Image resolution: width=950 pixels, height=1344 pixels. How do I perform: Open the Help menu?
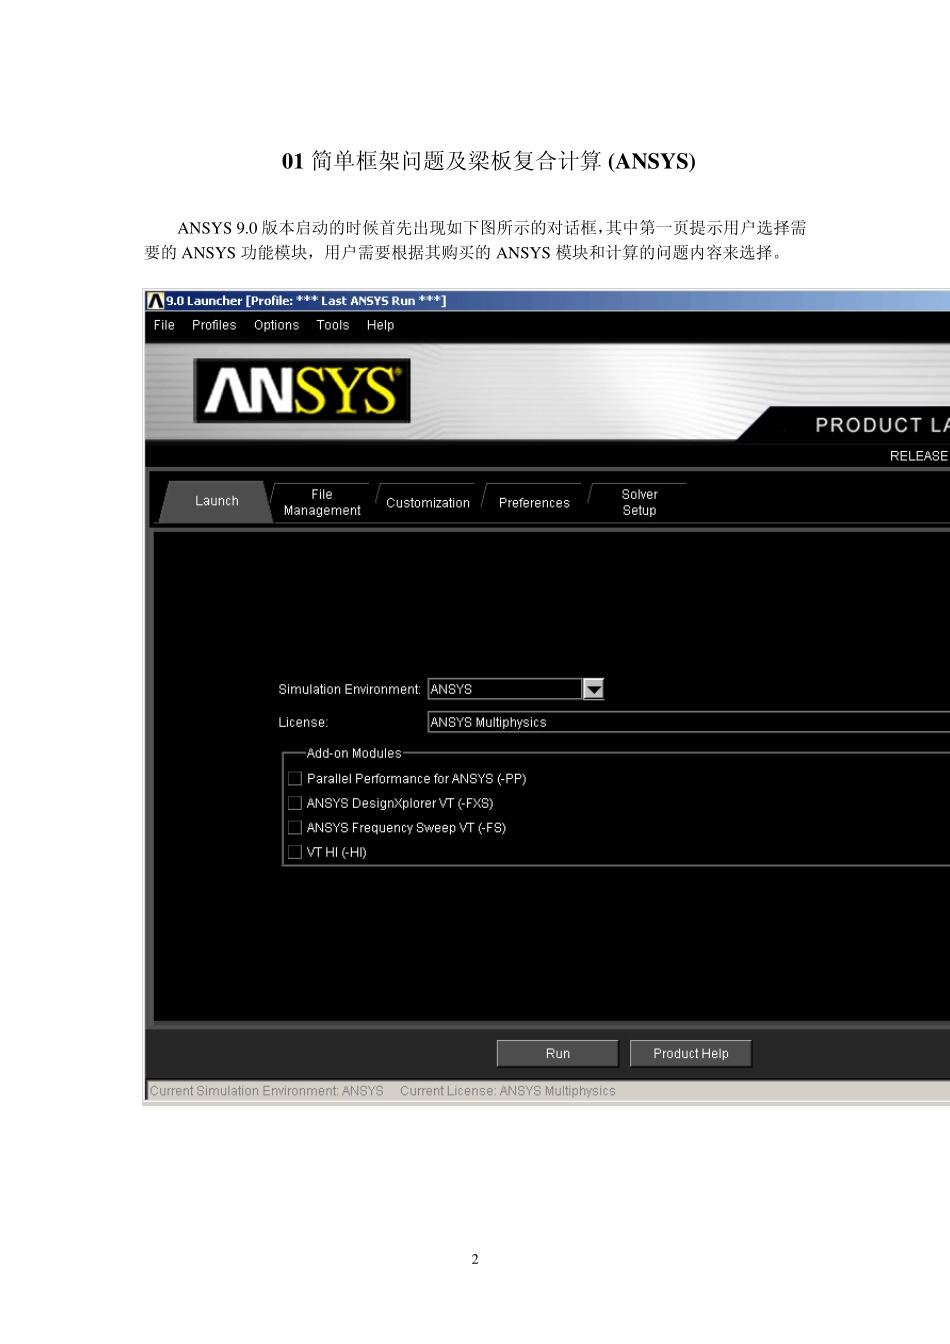click(x=380, y=325)
